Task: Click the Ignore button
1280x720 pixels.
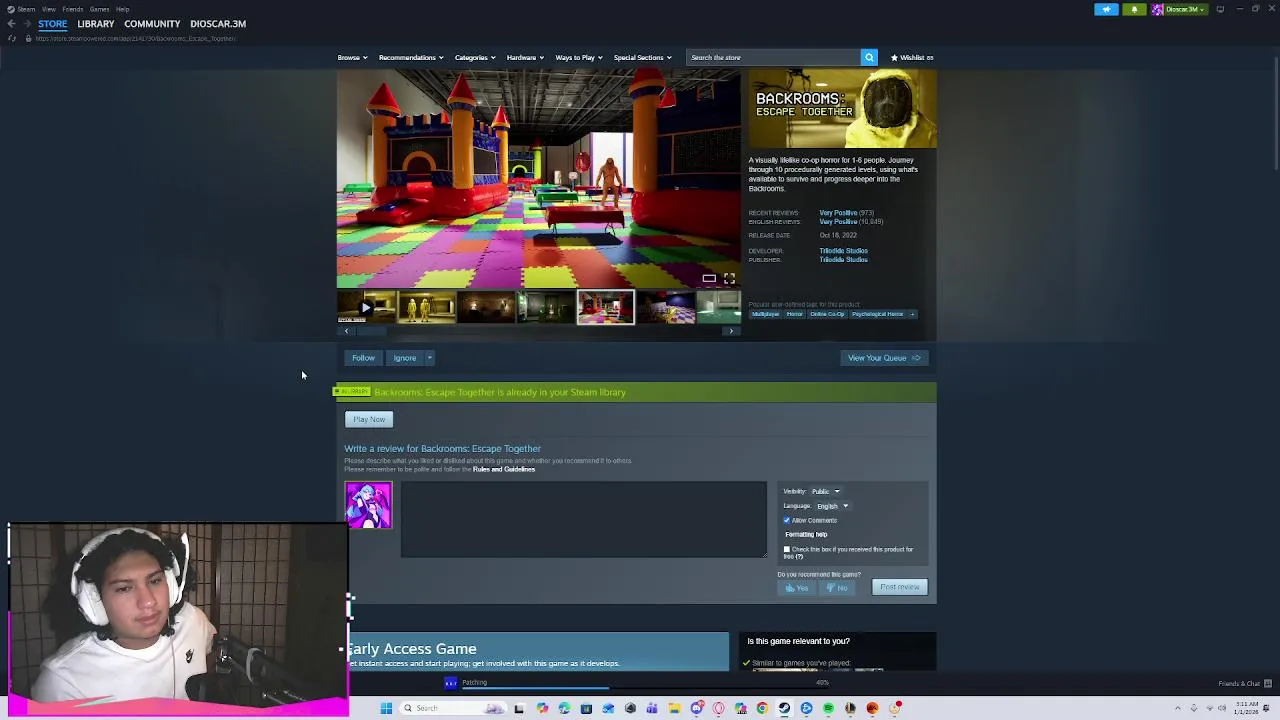Action: pyautogui.click(x=404, y=358)
